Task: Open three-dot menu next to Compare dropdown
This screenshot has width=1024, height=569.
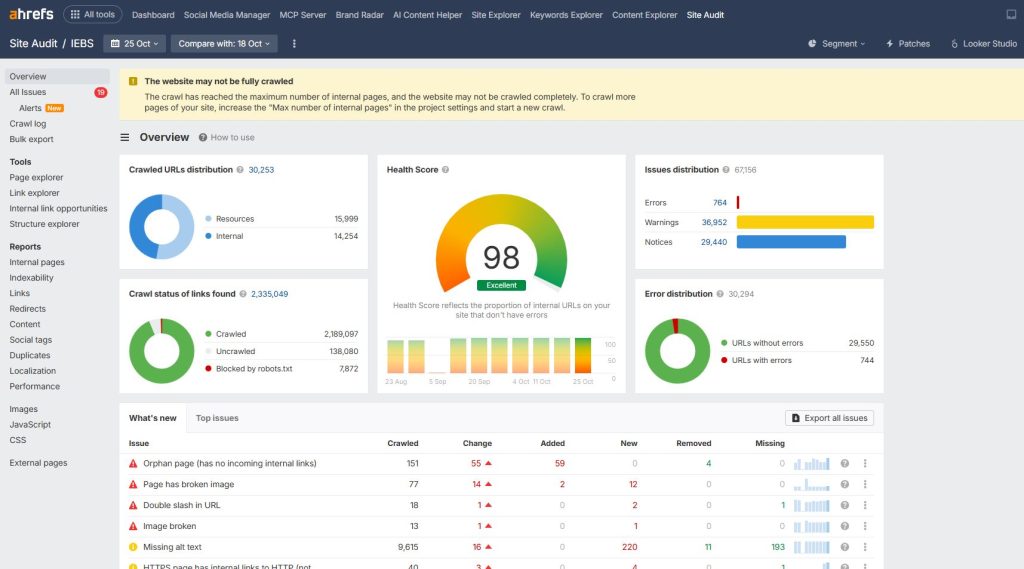Action: click(294, 44)
